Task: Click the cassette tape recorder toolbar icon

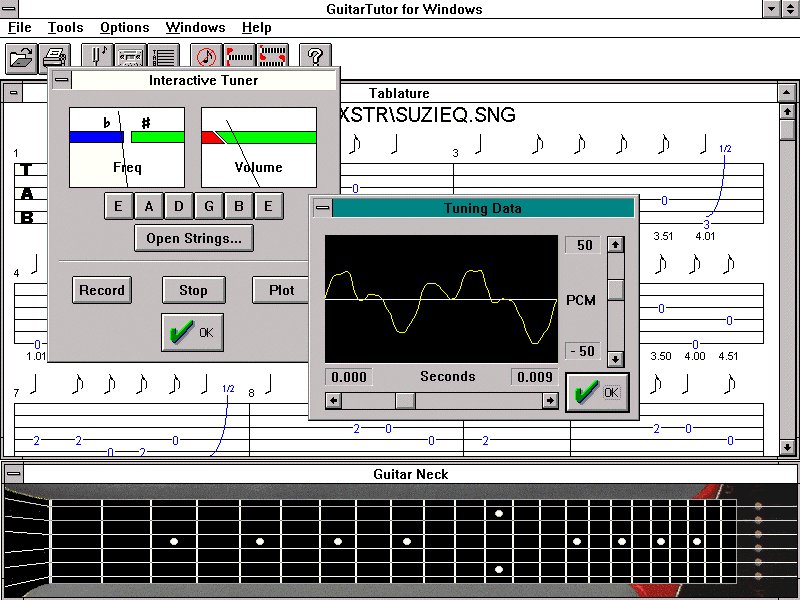Action: (130, 56)
